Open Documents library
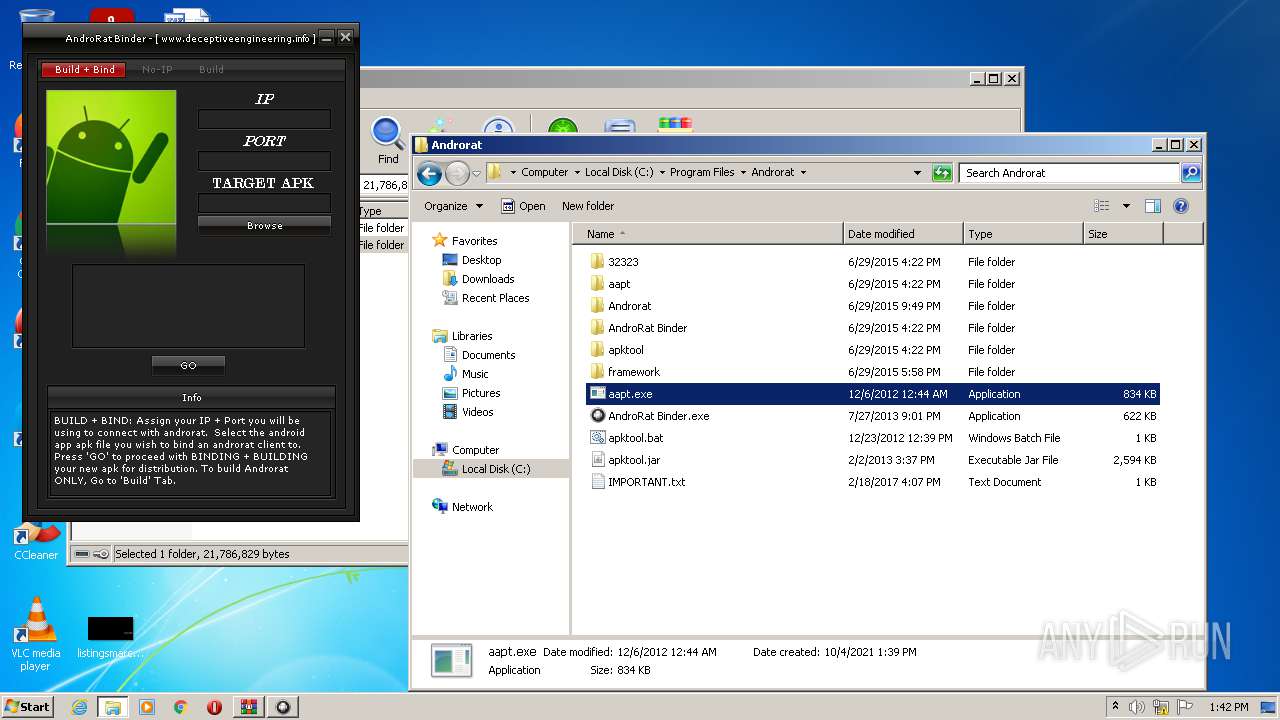This screenshot has height=720, width=1280. coord(488,355)
